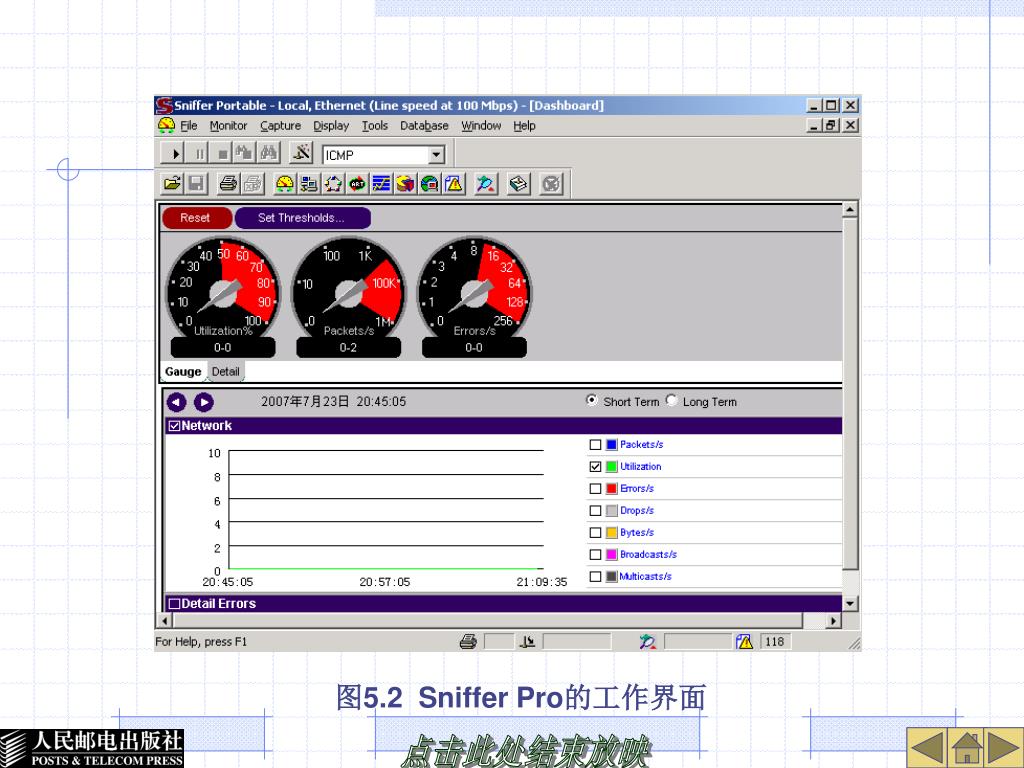The image size is (1024, 768).
Task: Switch to the Detail tab
Action: pyautogui.click(x=225, y=372)
